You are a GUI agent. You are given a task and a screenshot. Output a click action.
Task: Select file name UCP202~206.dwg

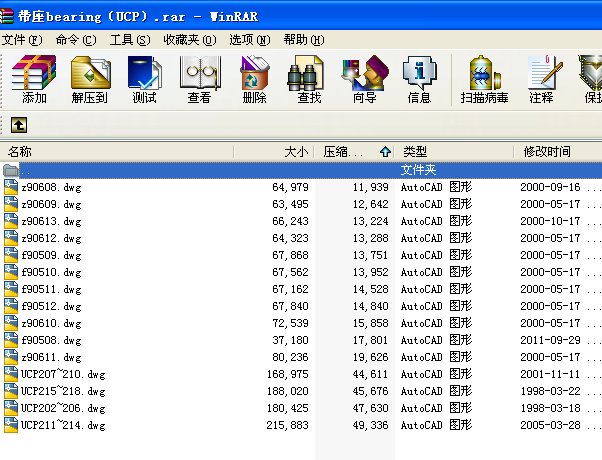click(x=63, y=408)
